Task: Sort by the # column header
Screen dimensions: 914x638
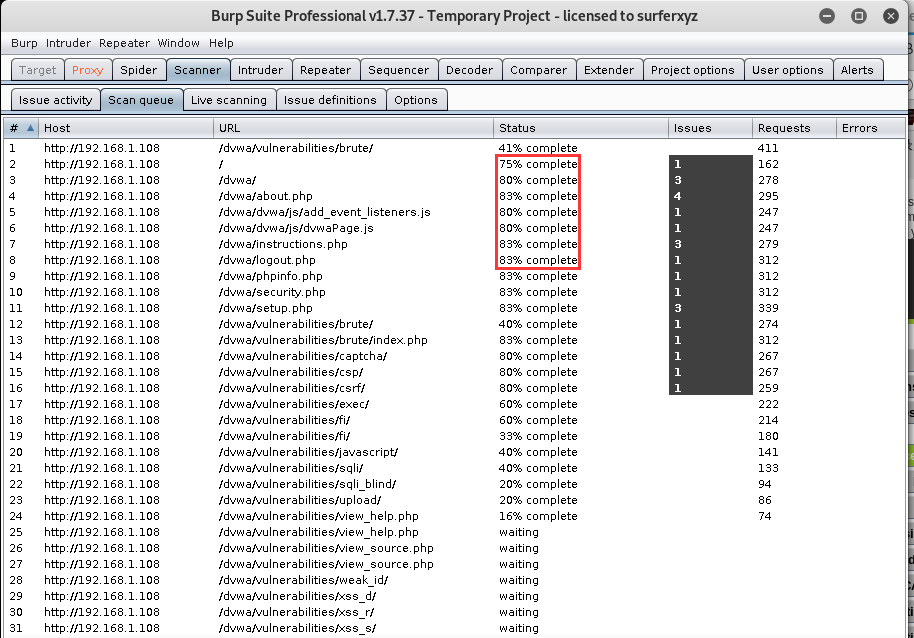Action: (x=21, y=128)
